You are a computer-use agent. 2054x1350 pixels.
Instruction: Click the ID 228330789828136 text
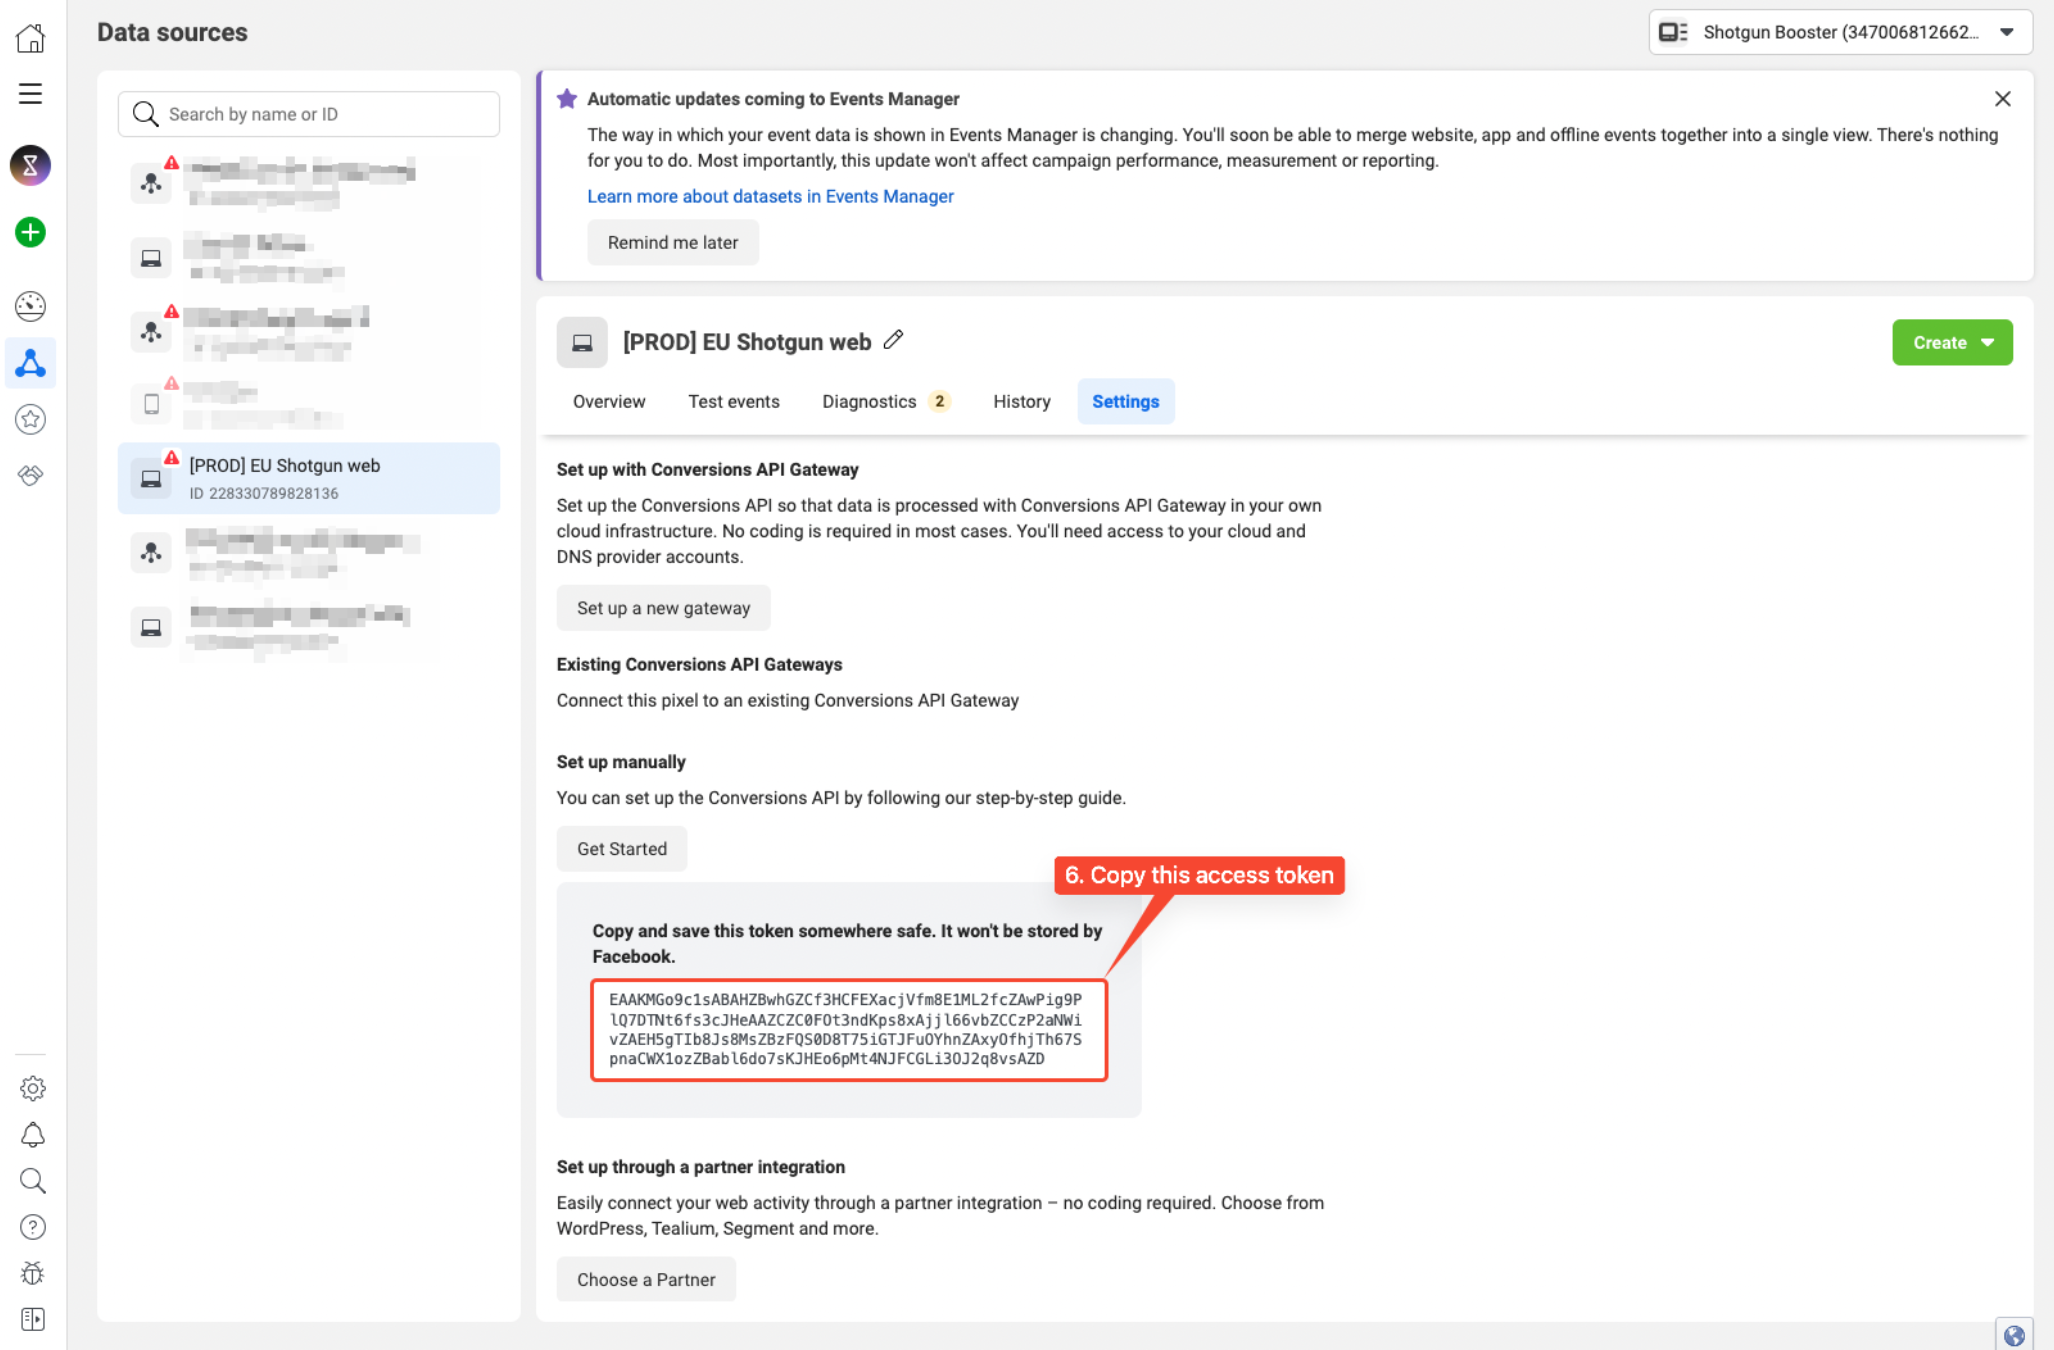(264, 493)
